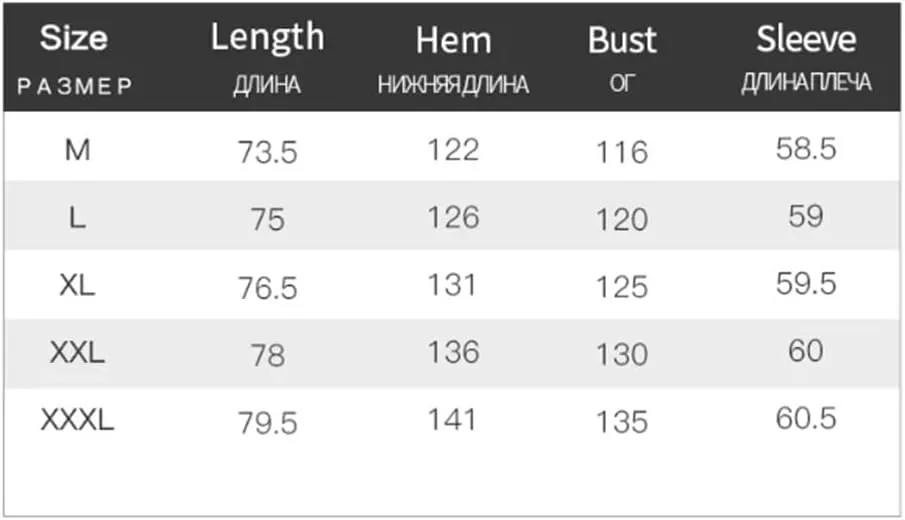Click the 58.5 sleeve value

[x=806, y=149]
